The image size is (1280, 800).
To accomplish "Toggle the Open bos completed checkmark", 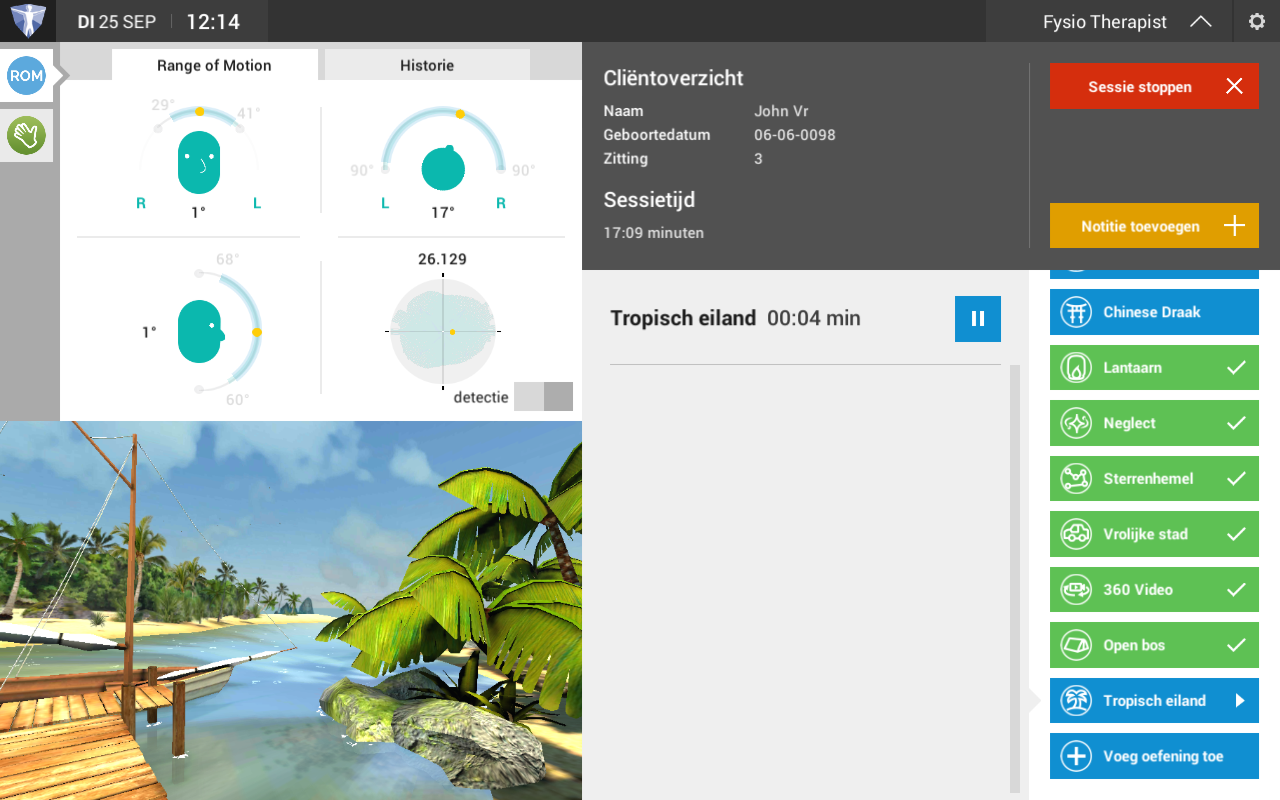I will [1236, 645].
